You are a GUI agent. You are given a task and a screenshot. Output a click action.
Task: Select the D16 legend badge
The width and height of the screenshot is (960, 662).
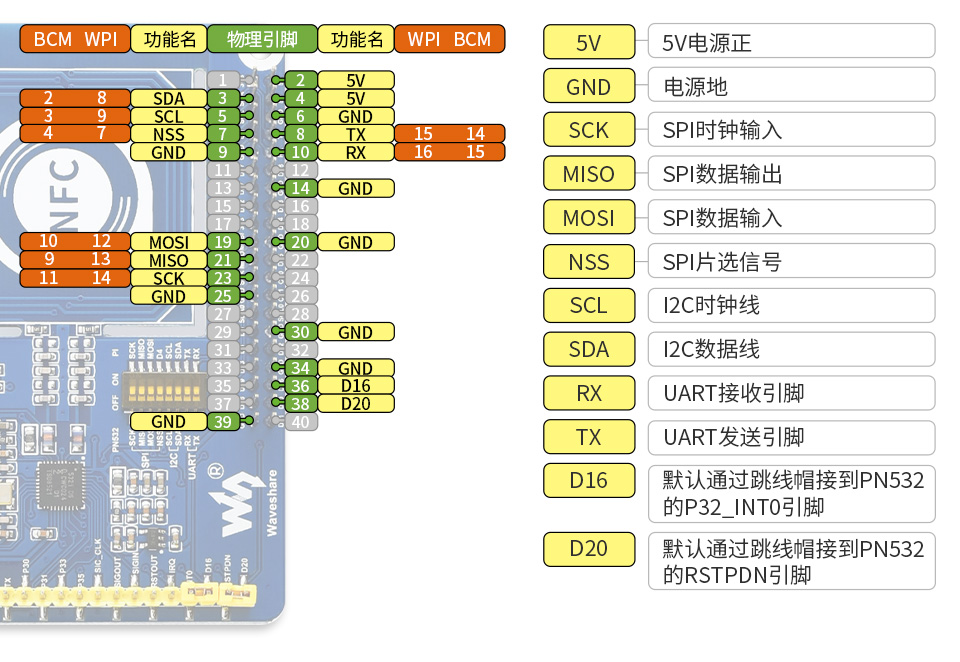588,480
